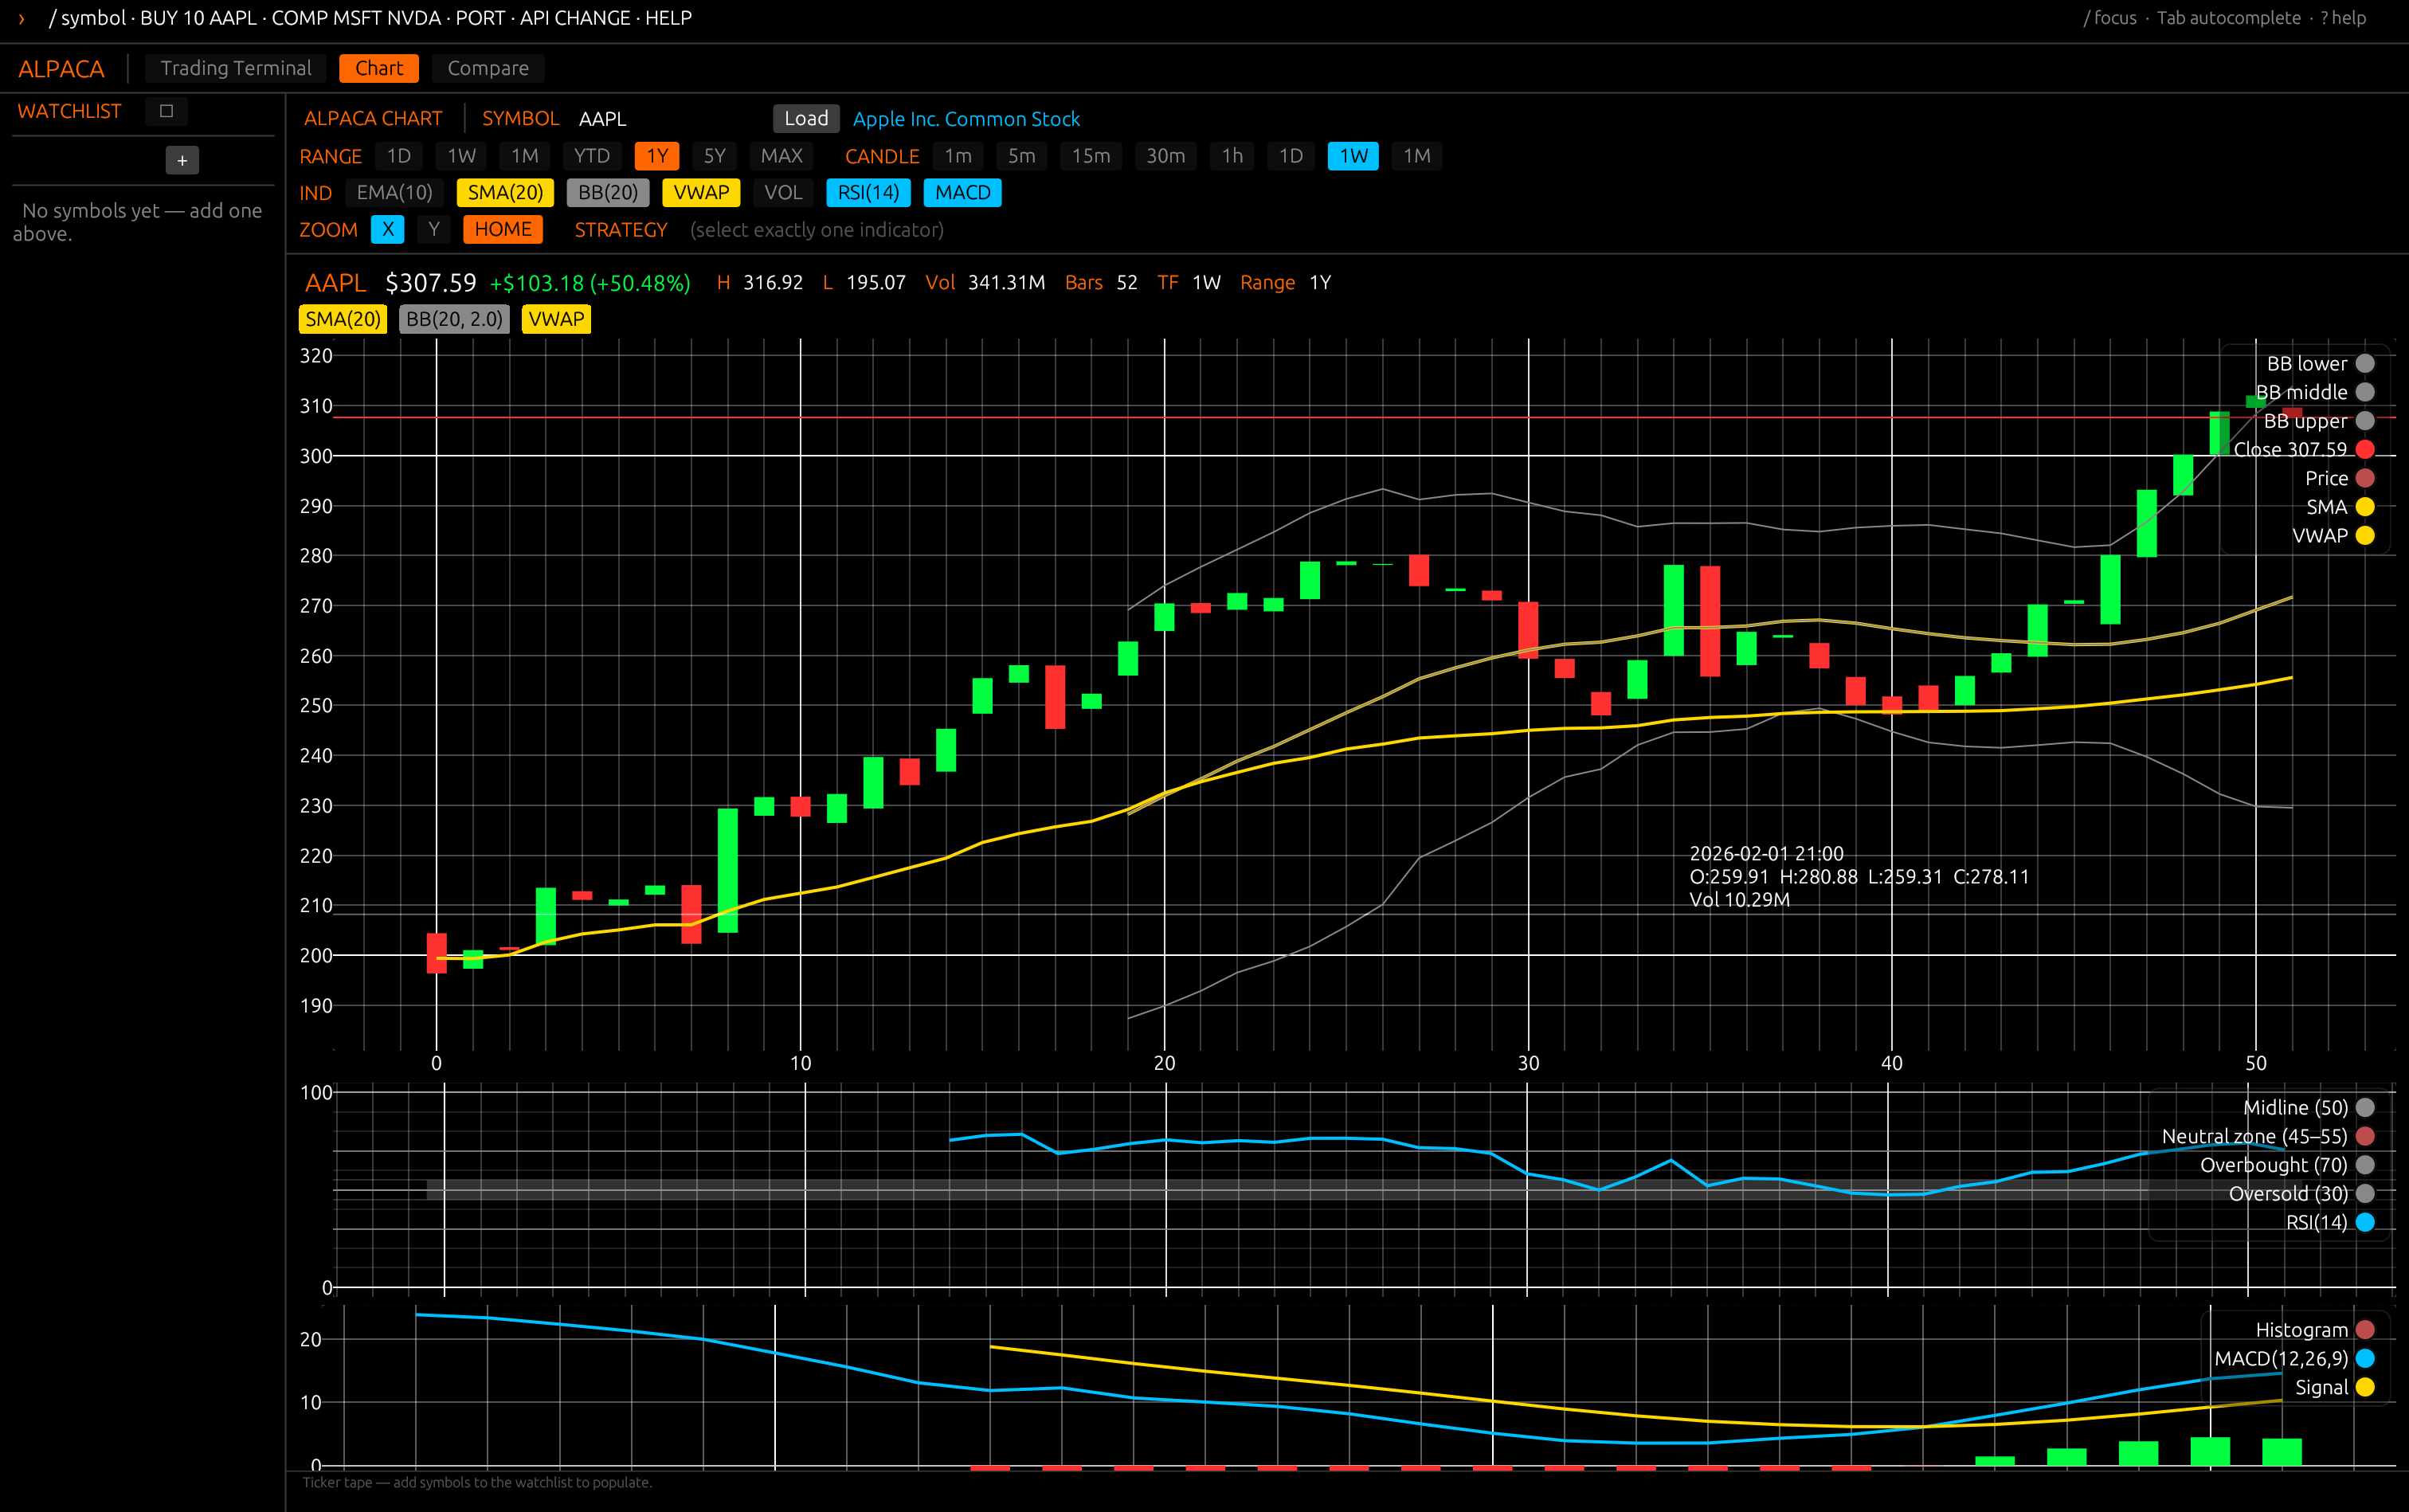Click the square icon beside WATCHLIST
2409x1512 pixels.
click(166, 111)
